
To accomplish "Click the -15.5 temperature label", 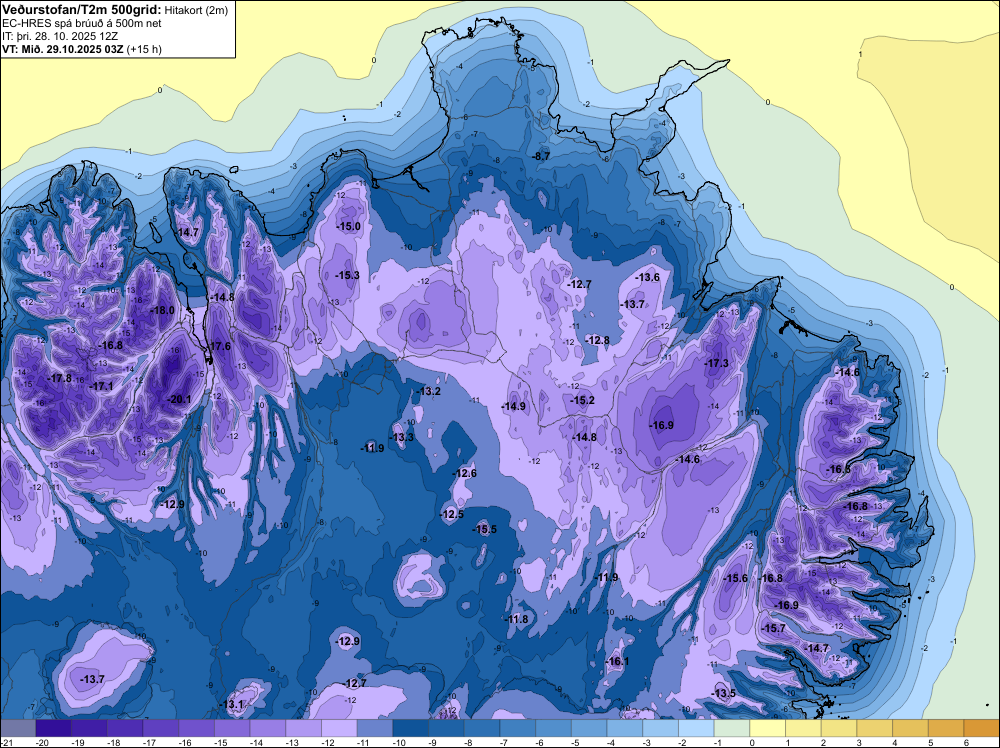I will (484, 529).
